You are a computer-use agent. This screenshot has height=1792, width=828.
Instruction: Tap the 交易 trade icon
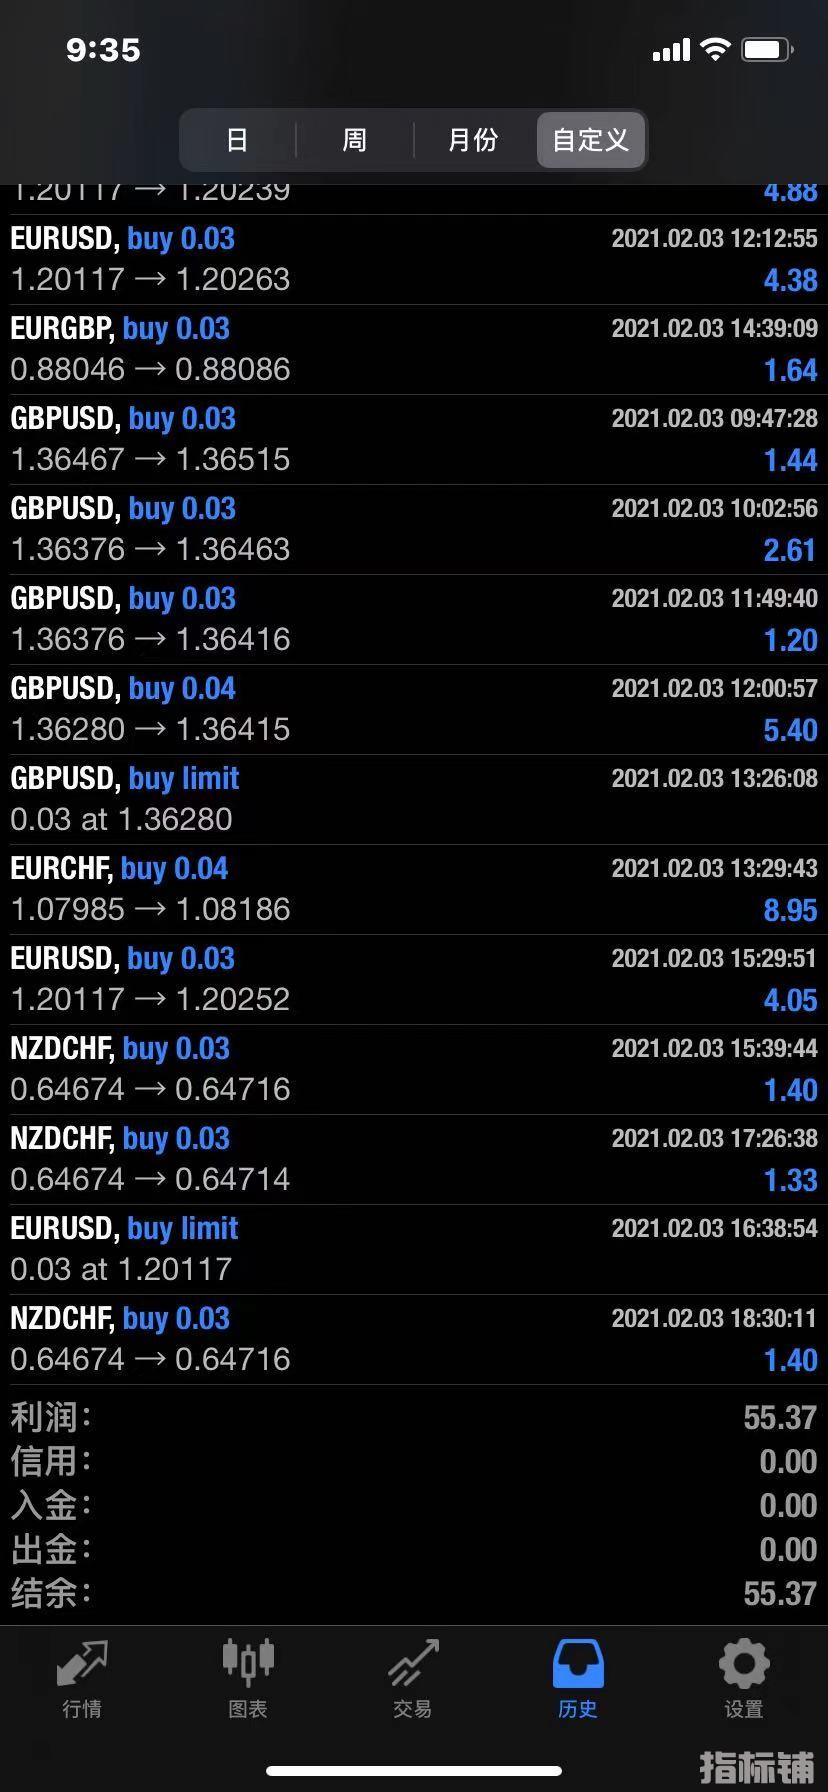[412, 1665]
